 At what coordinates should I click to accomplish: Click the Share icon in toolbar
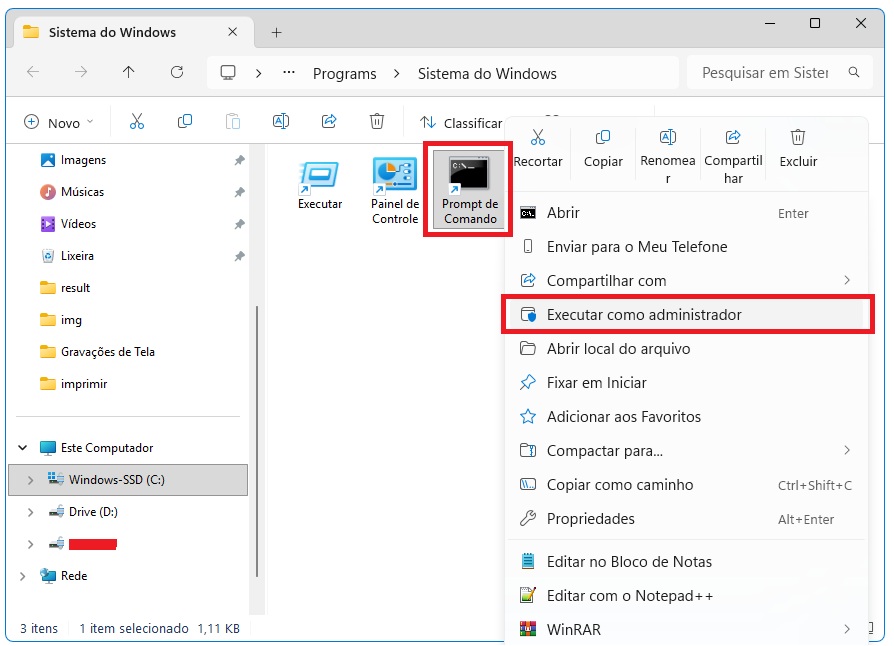click(329, 121)
